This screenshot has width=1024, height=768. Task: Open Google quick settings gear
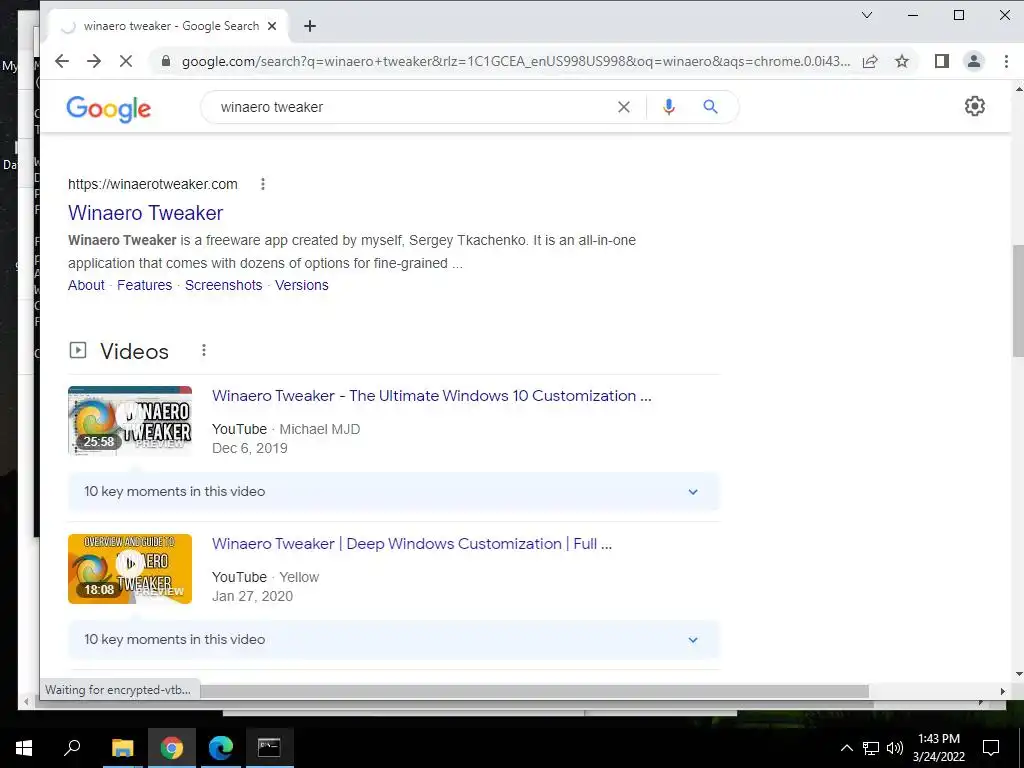[974, 106]
